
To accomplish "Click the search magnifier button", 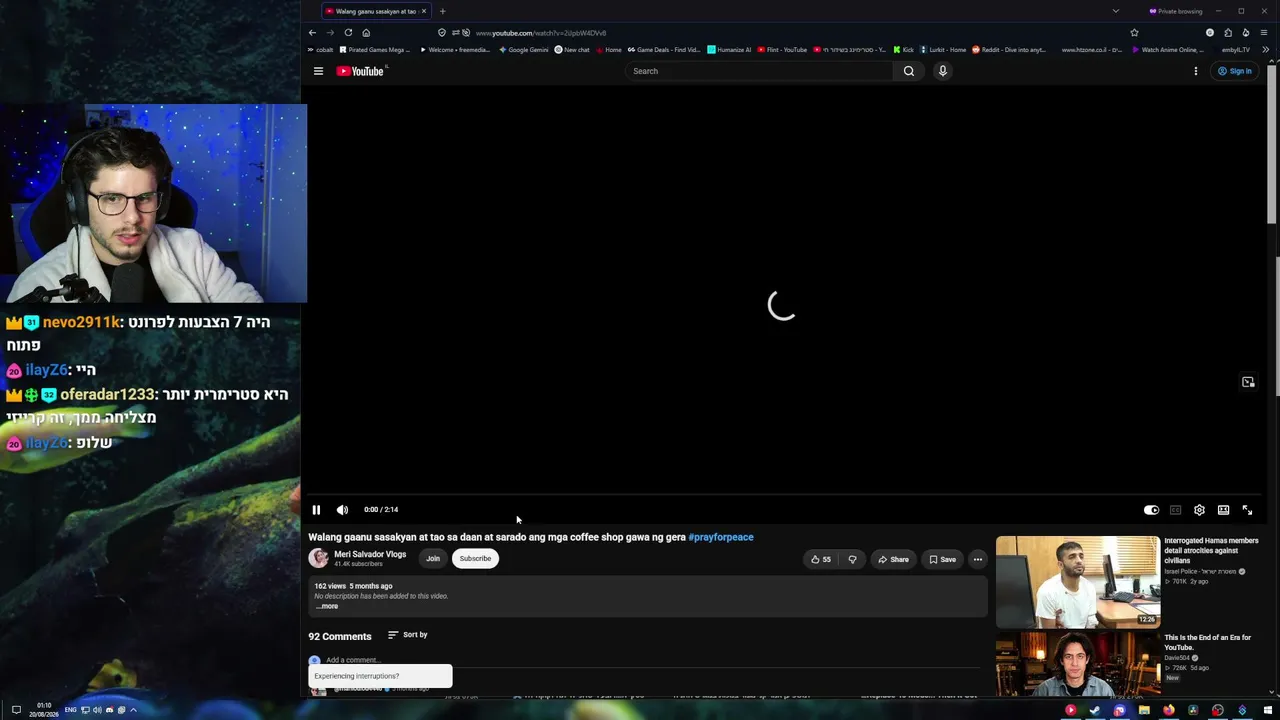I will (908, 71).
